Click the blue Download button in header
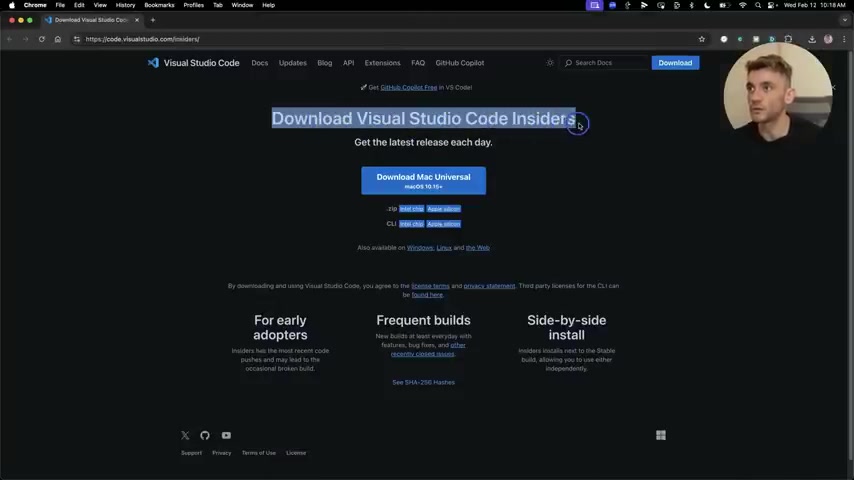Screen dimensions: 854x480 click(675, 63)
